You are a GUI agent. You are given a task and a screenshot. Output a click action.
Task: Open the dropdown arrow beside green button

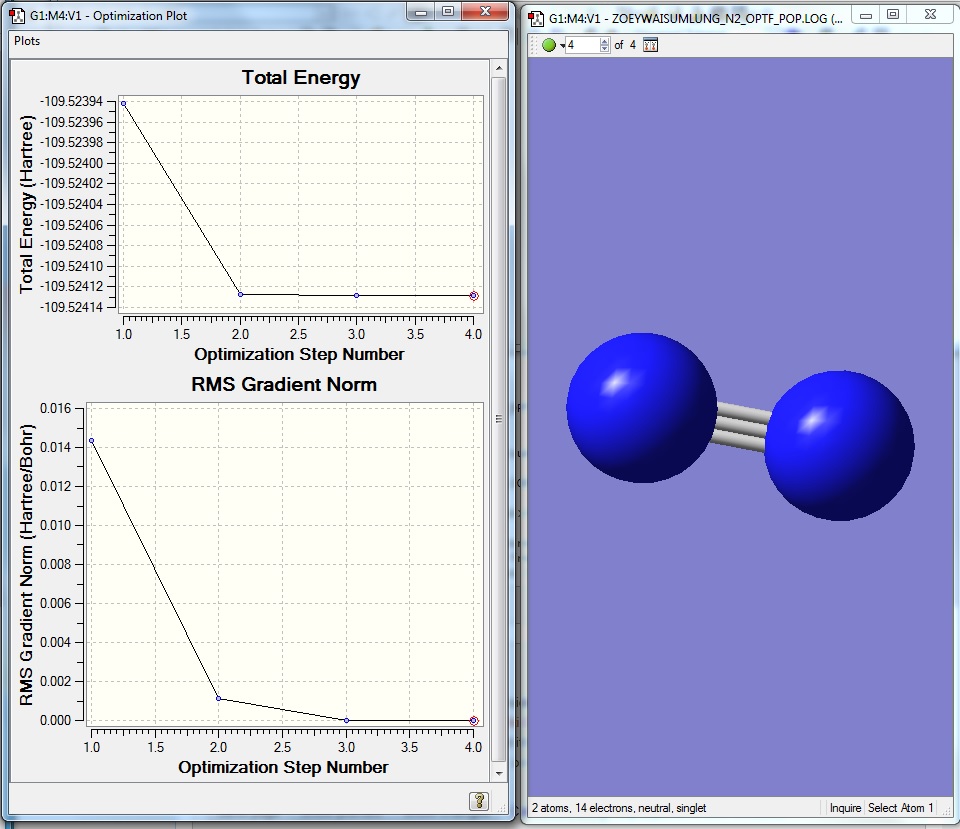pyautogui.click(x=562, y=46)
